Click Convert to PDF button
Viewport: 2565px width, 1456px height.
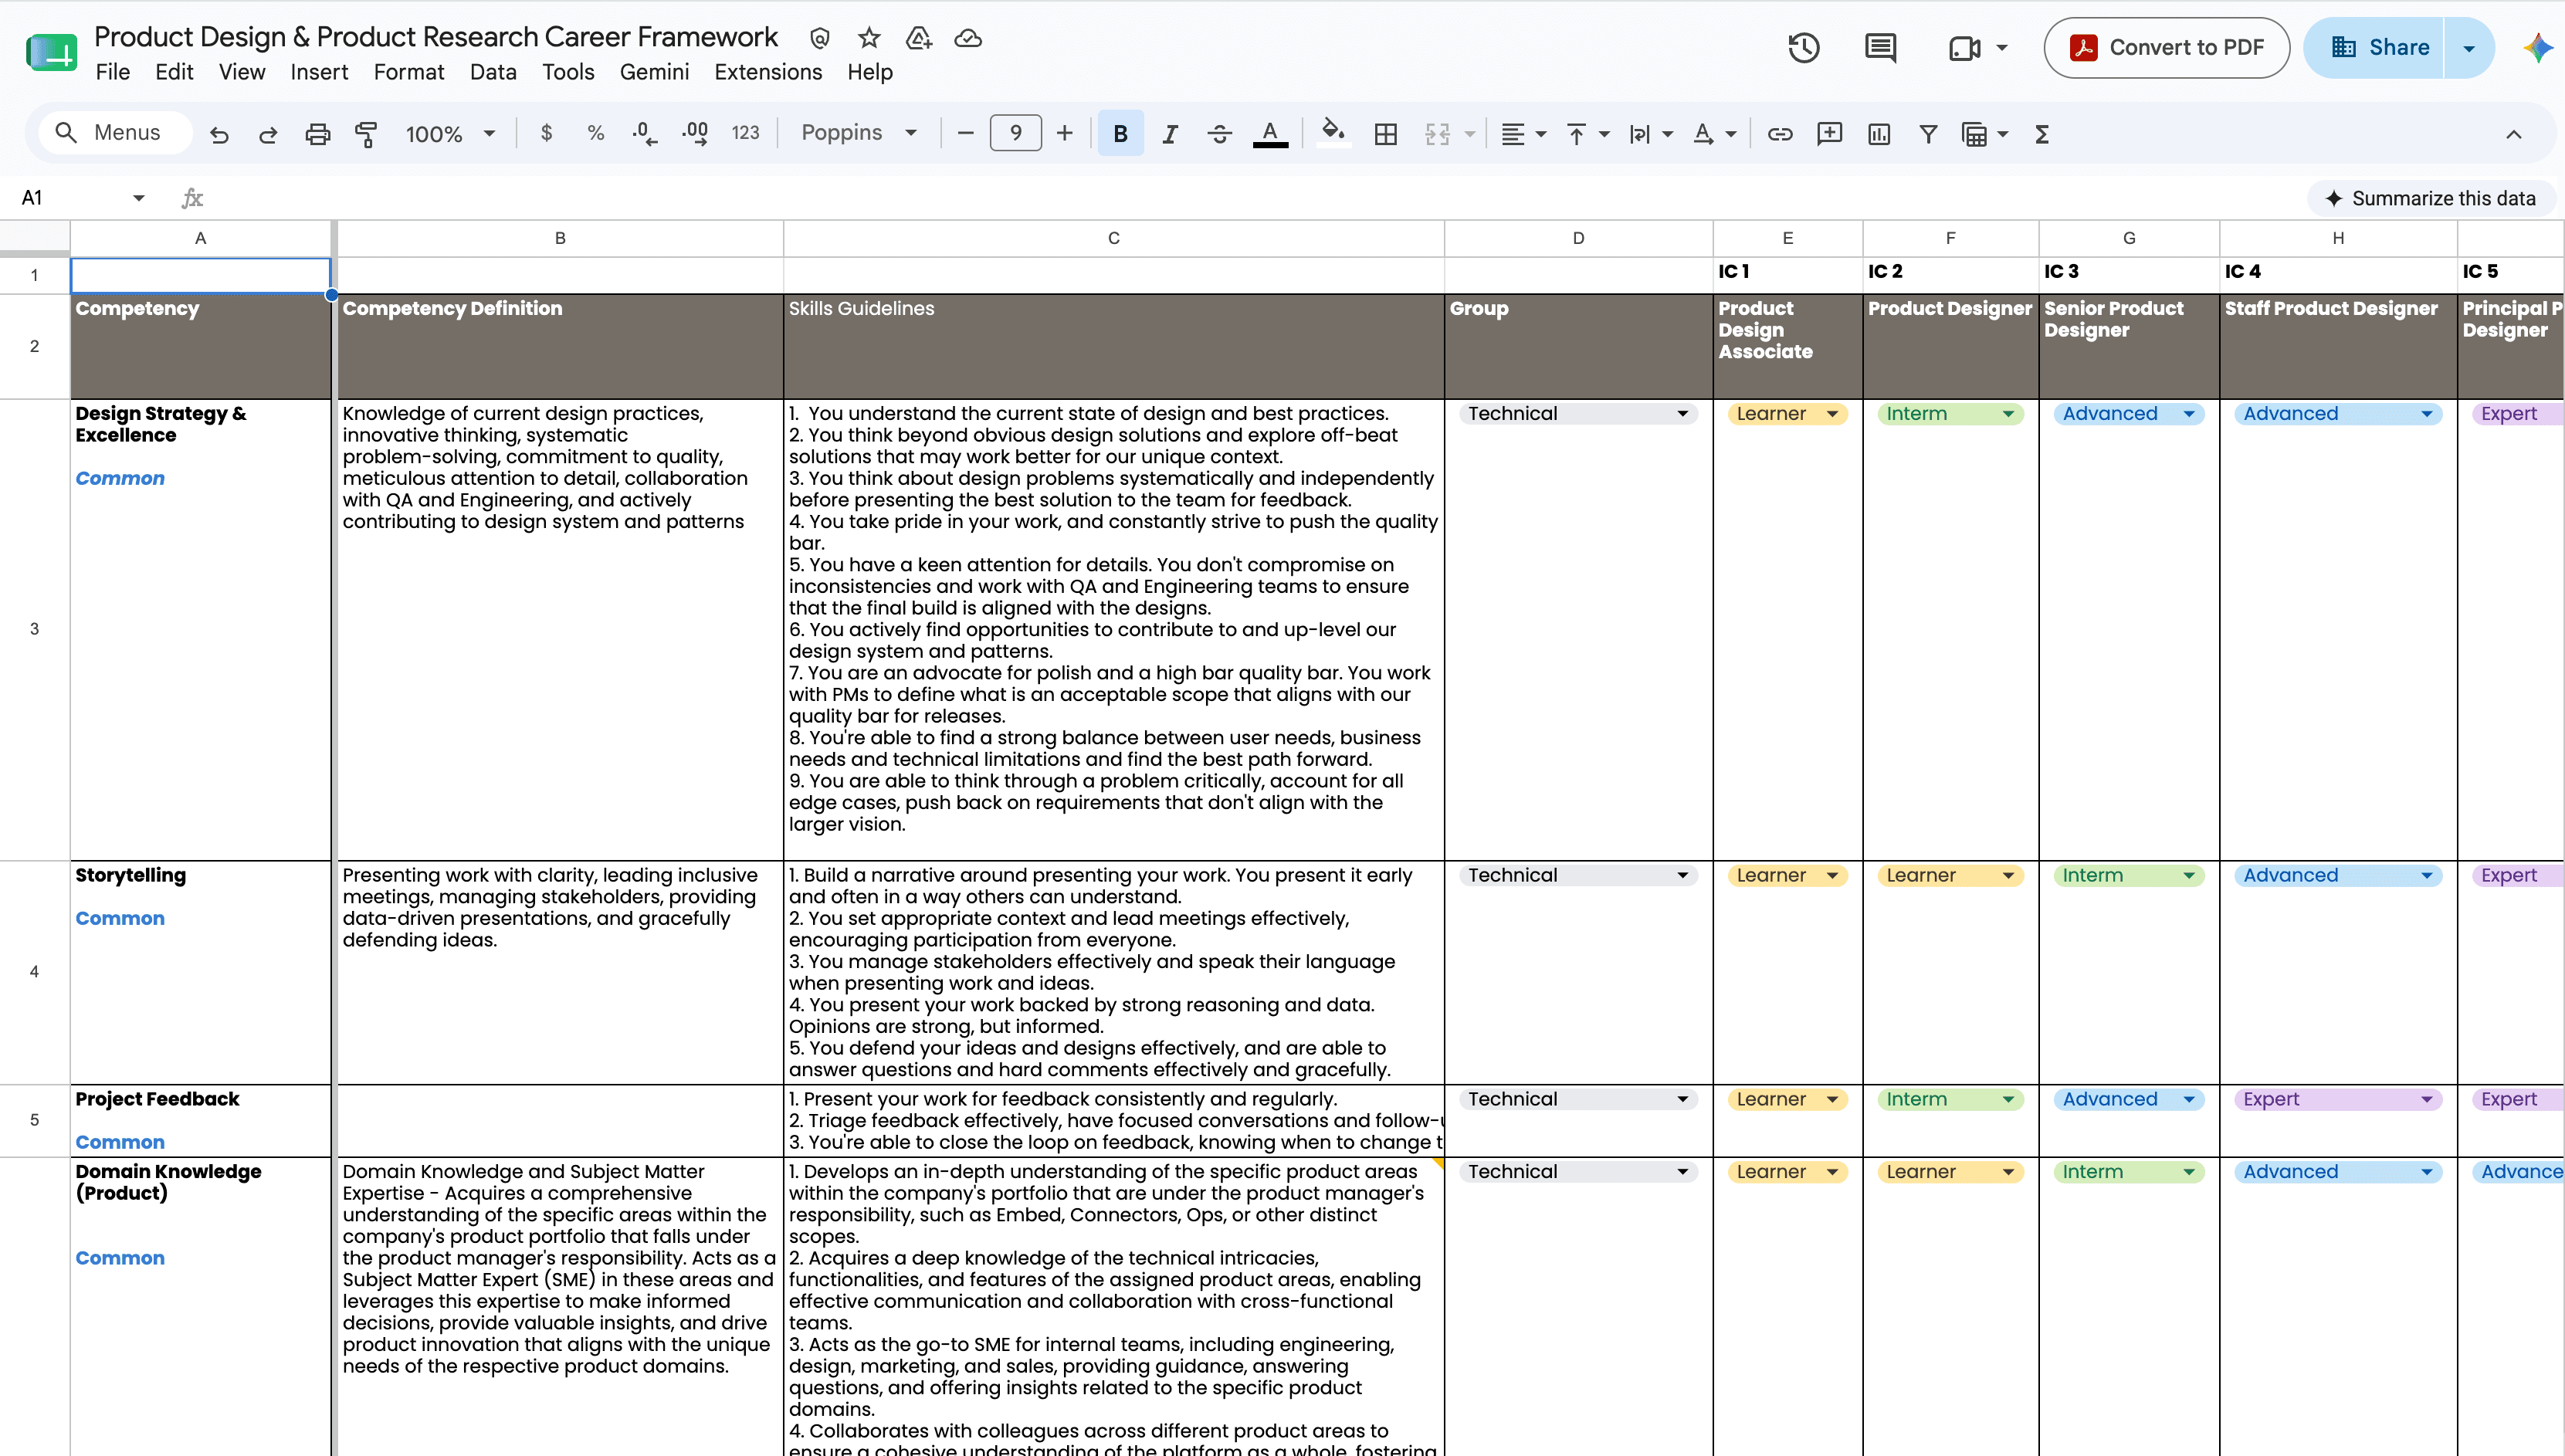click(x=2167, y=47)
